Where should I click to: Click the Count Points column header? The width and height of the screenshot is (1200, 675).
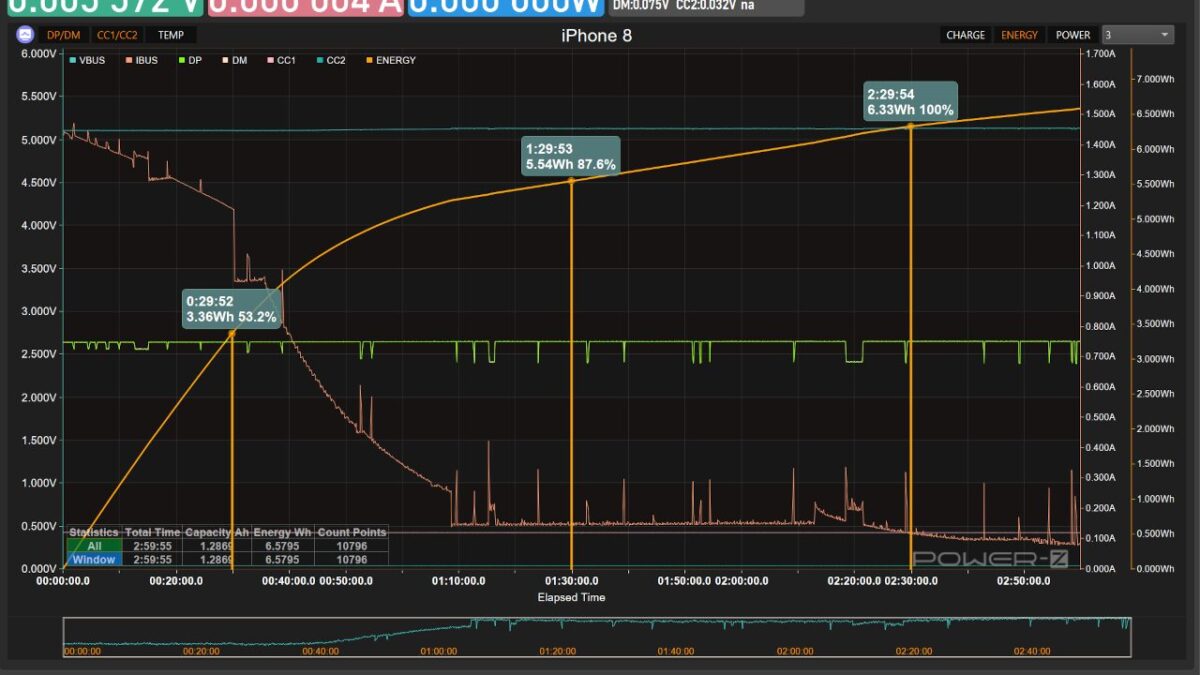[x=351, y=533]
